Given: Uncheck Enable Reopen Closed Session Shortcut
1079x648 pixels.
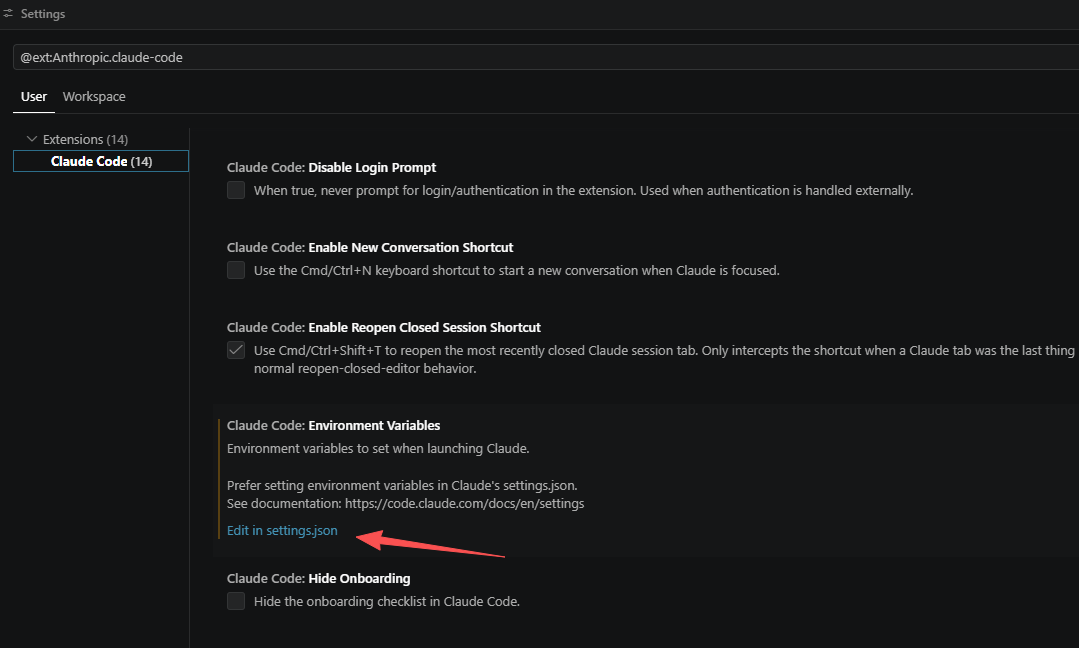Looking at the screenshot, I should coord(236,350).
